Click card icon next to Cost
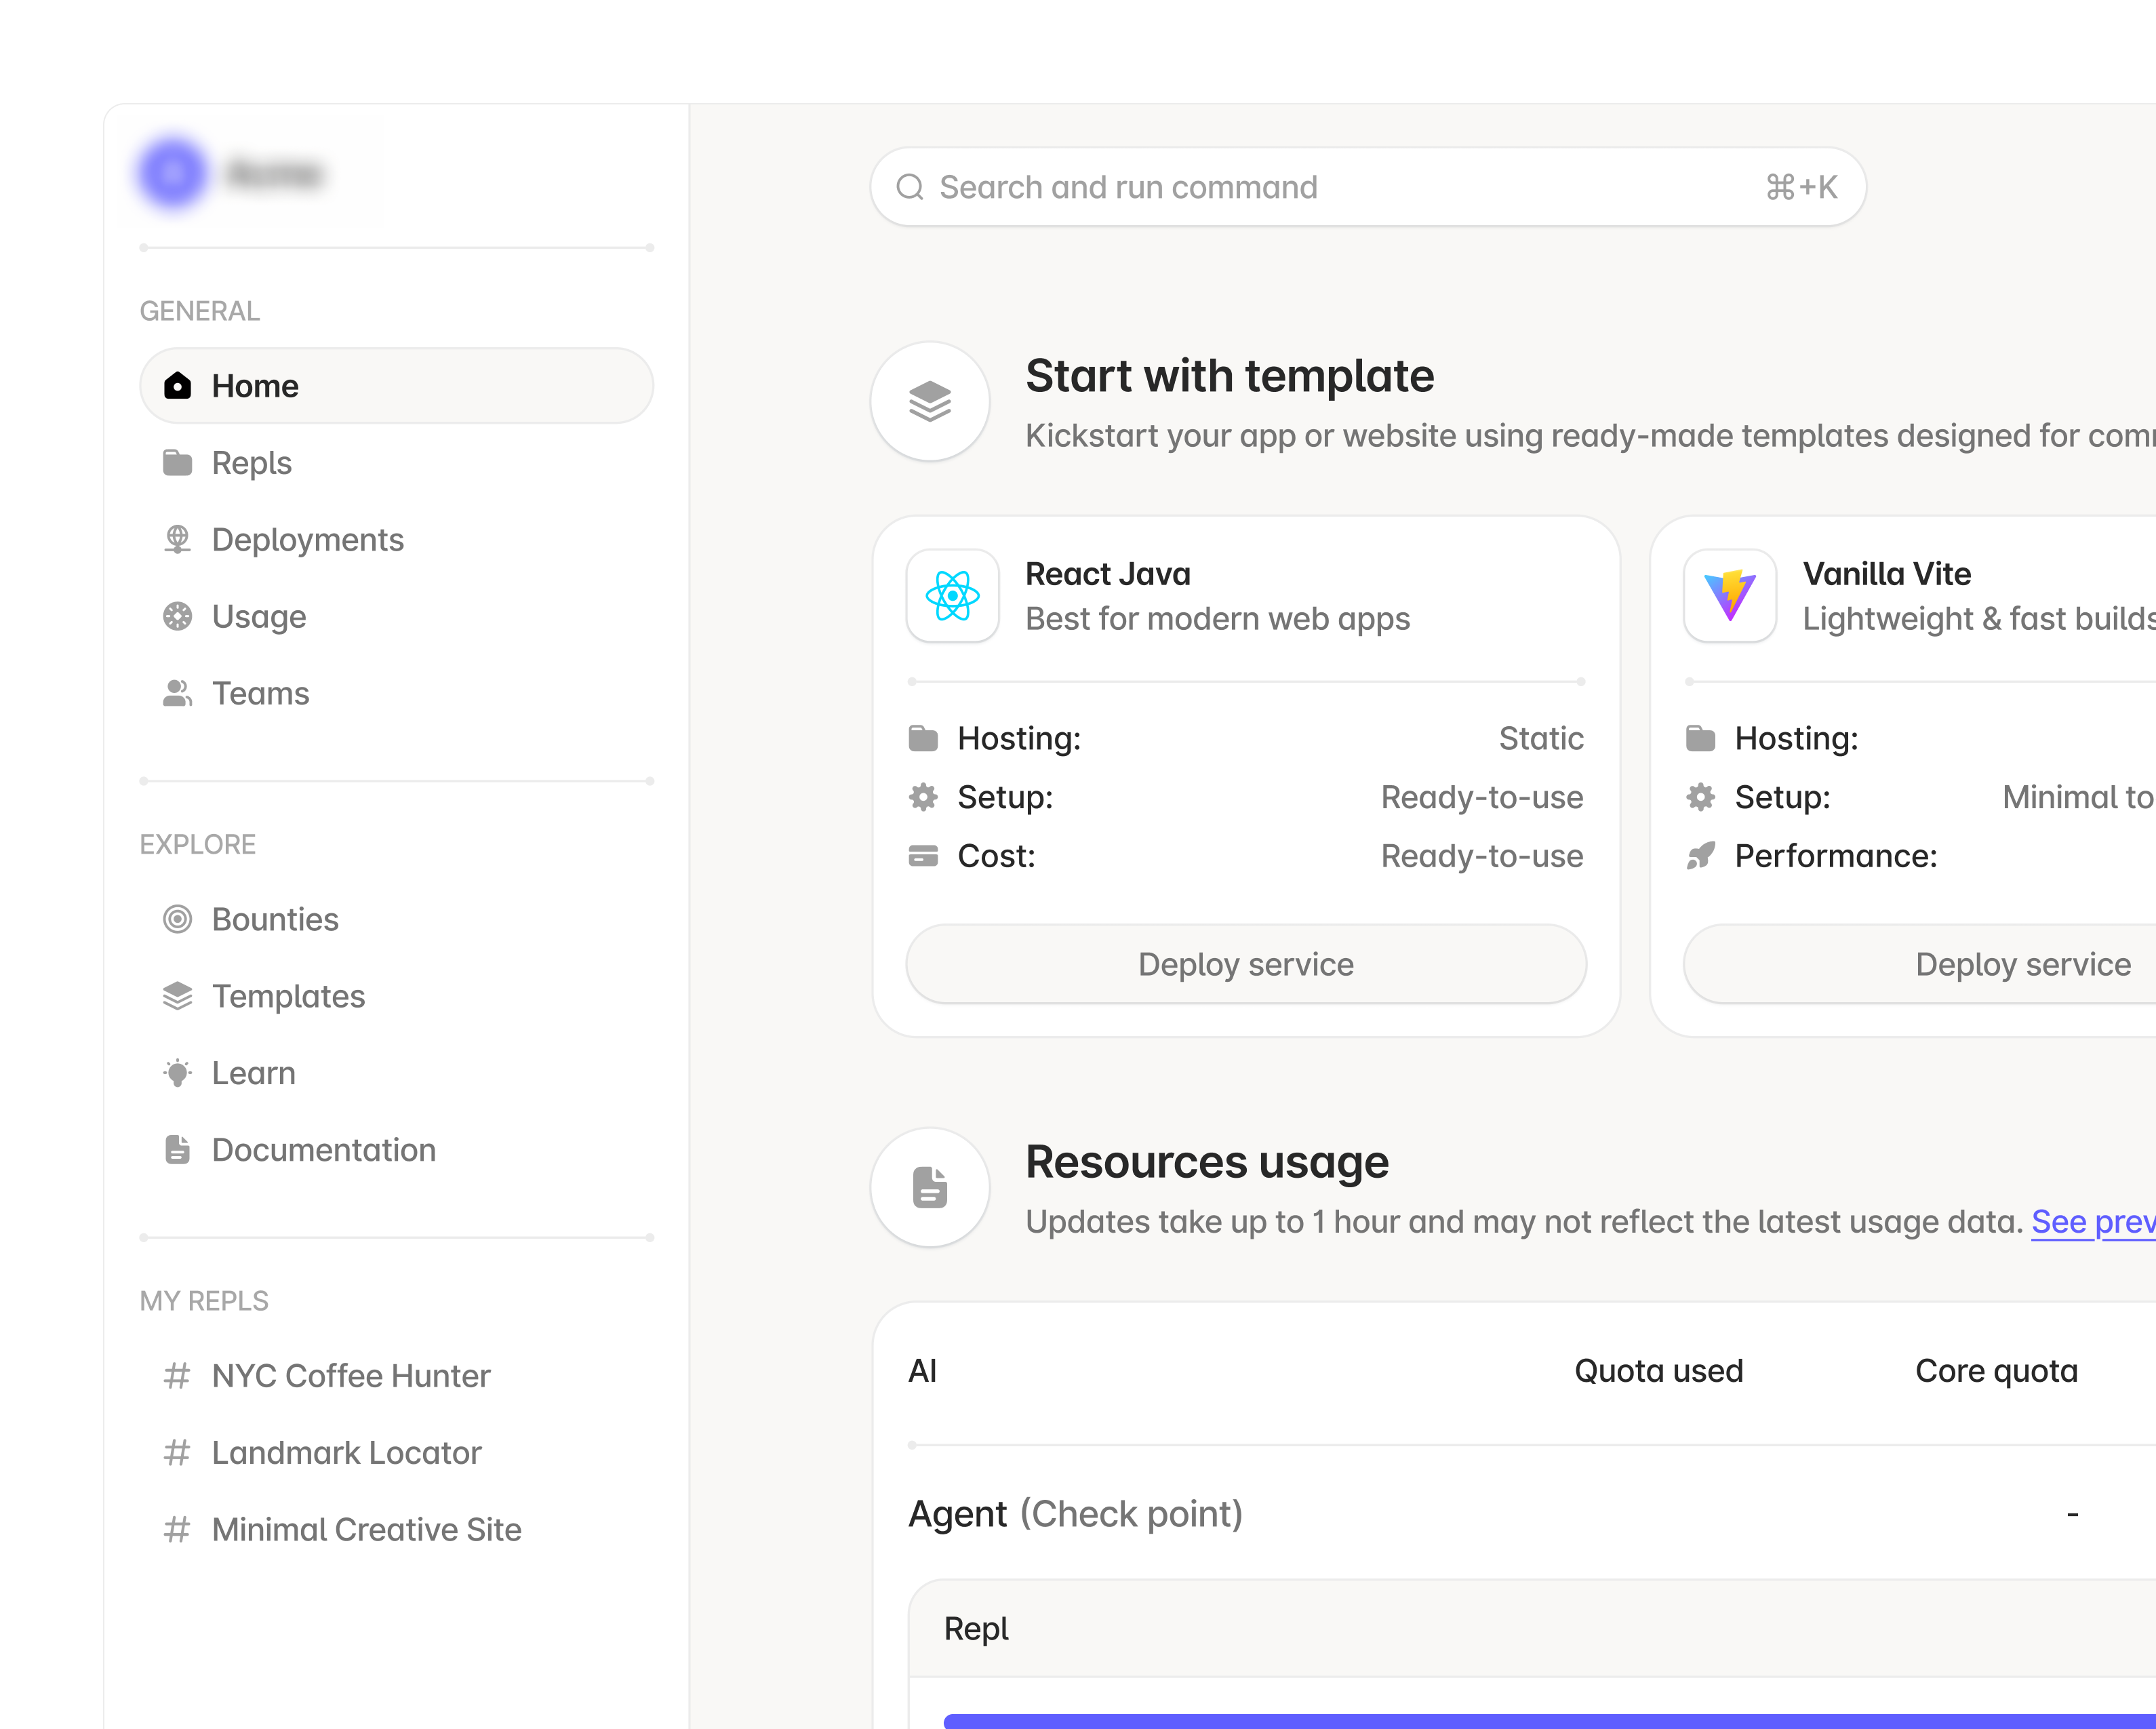 click(x=923, y=856)
